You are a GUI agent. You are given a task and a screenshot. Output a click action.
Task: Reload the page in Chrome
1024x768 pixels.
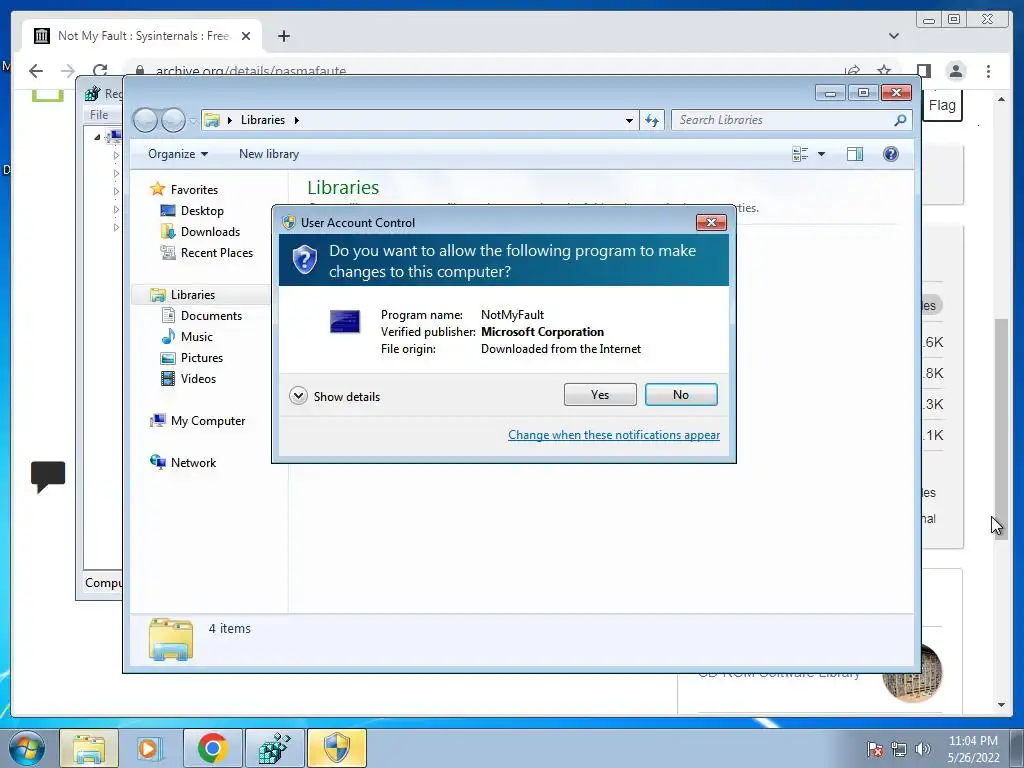point(100,71)
